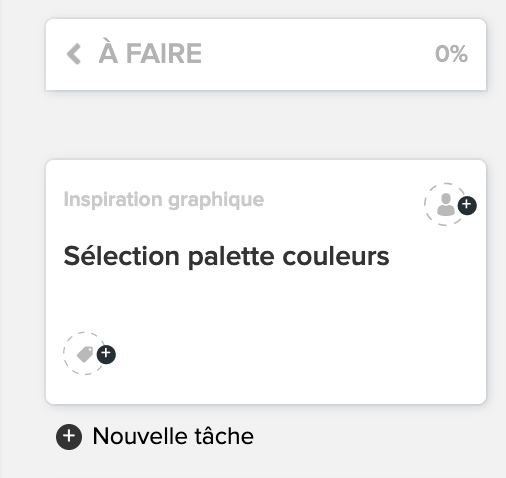This screenshot has height=478, width=506.
Task: Click the plus badge beside the tag icon
Action: (106, 354)
